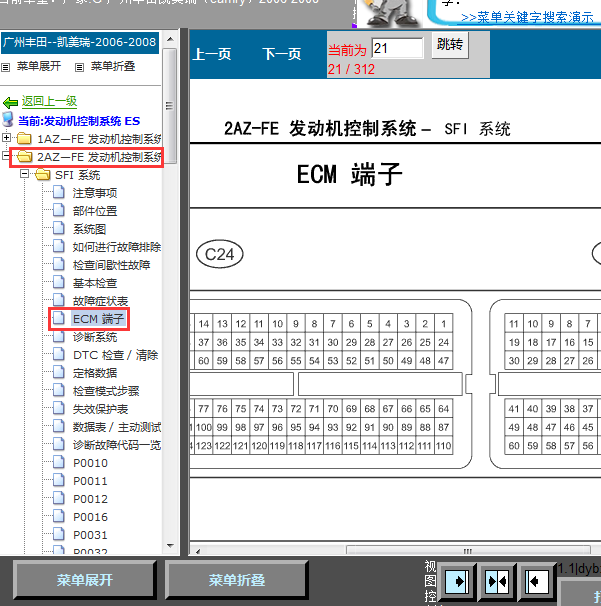Open the 菜单关键字搜索演示 link
601x606 pixels.
pyautogui.click(x=527, y=17)
